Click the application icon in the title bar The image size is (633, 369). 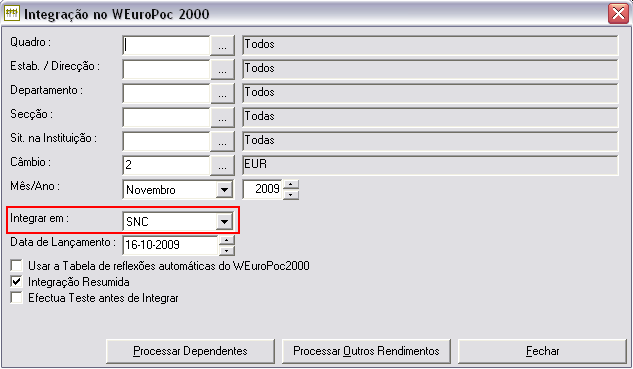point(11,13)
